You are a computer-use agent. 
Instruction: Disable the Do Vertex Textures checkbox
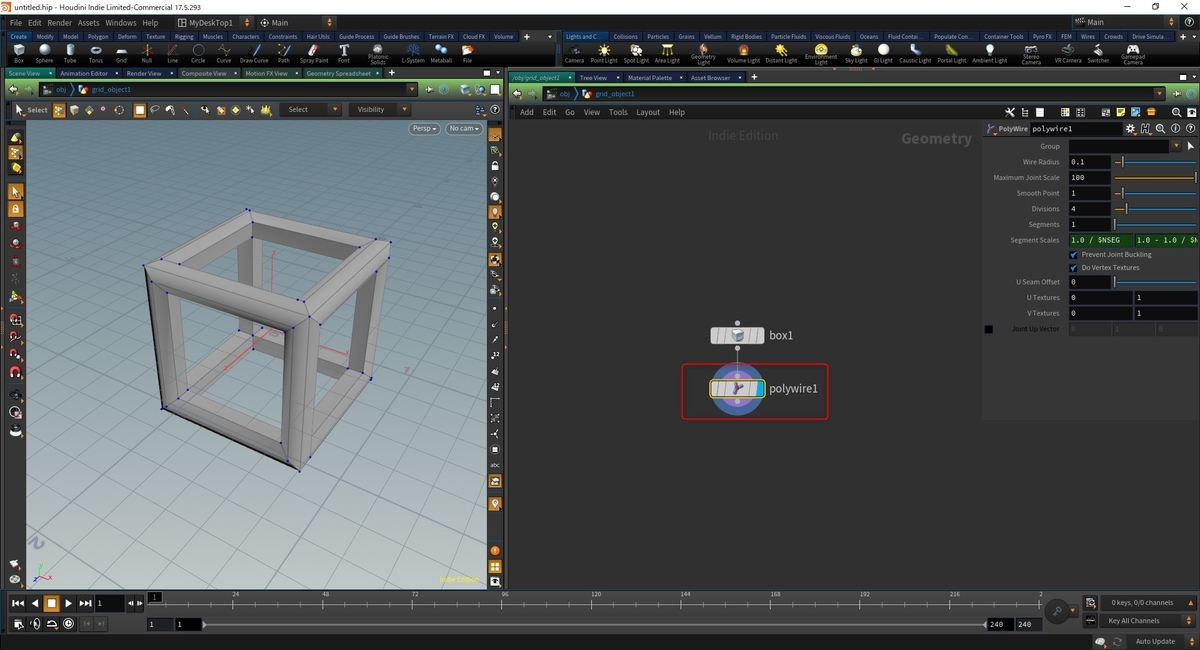(x=1074, y=267)
